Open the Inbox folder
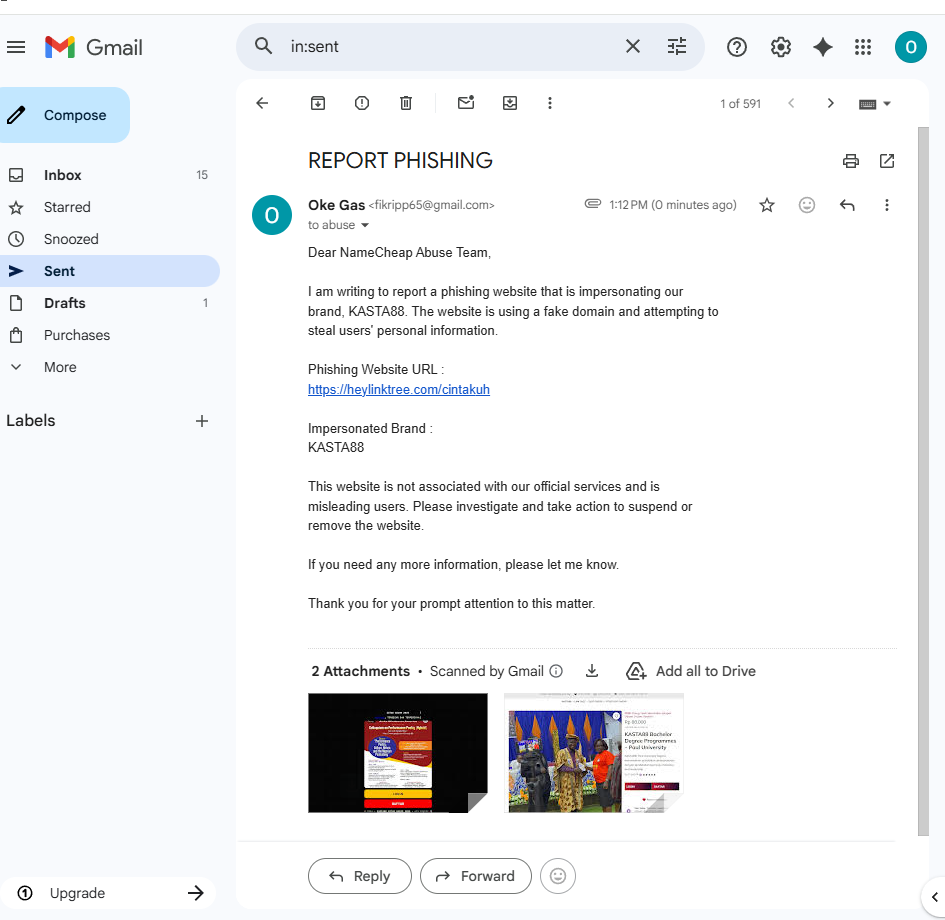 pyautogui.click(x=109, y=175)
